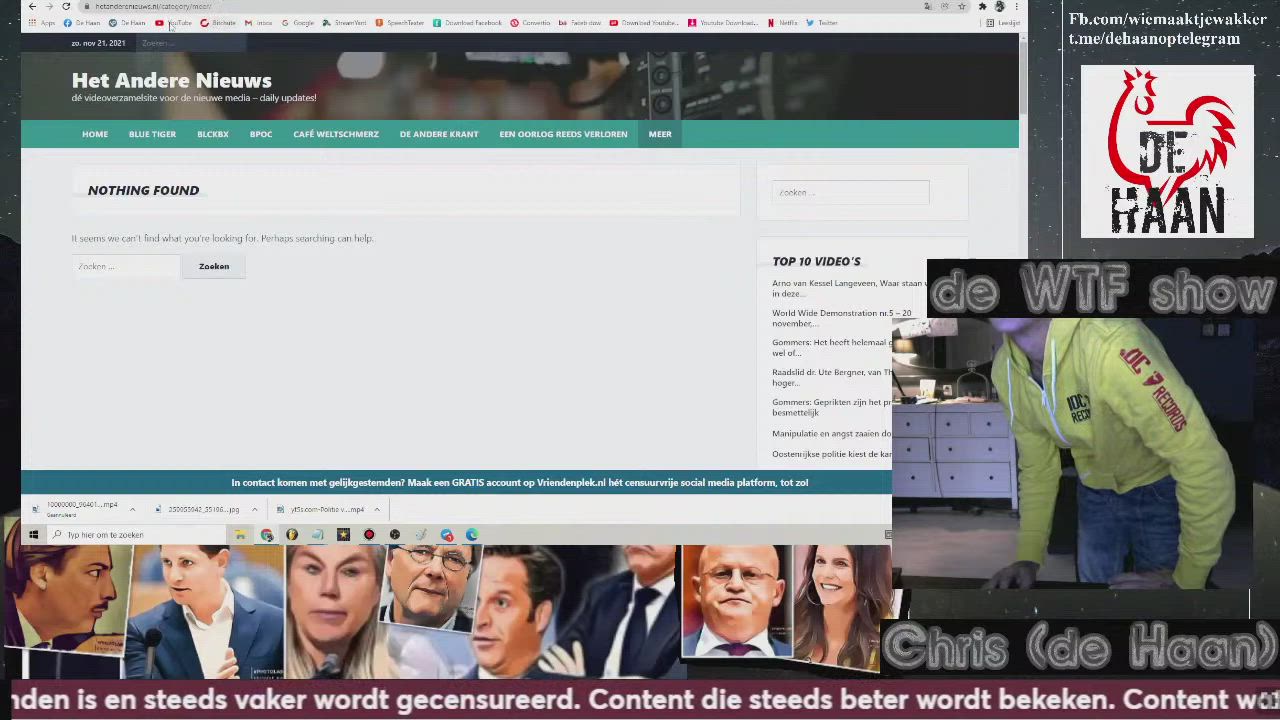1280x720 pixels.
Task: Bookmark this page with the star icon
Action: tap(961, 6)
